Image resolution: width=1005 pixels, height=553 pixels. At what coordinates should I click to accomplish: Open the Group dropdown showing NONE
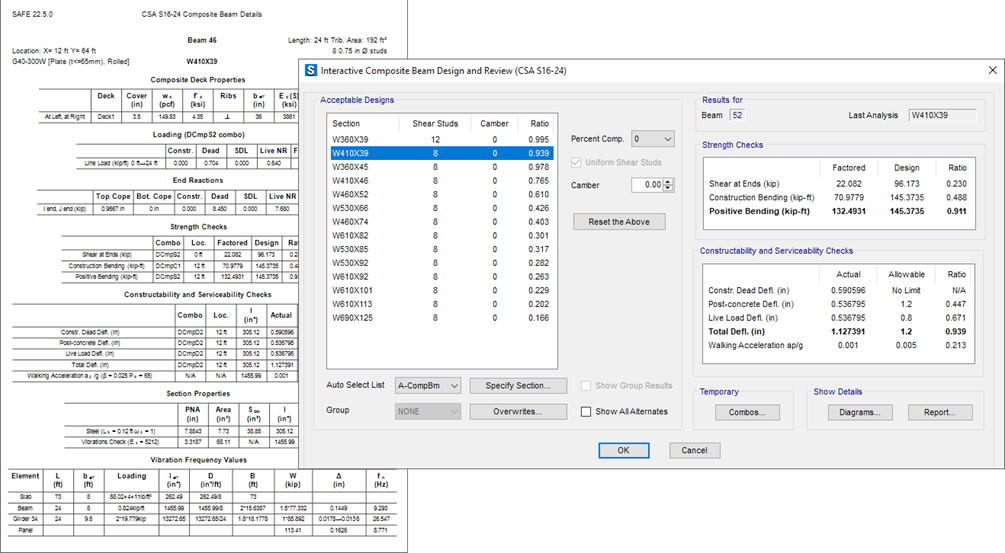point(428,411)
